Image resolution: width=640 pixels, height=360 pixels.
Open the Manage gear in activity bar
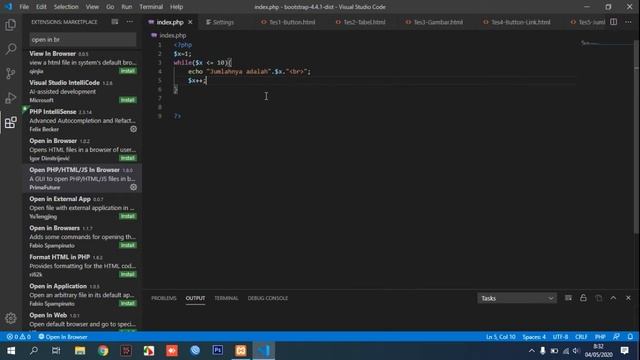[11, 318]
